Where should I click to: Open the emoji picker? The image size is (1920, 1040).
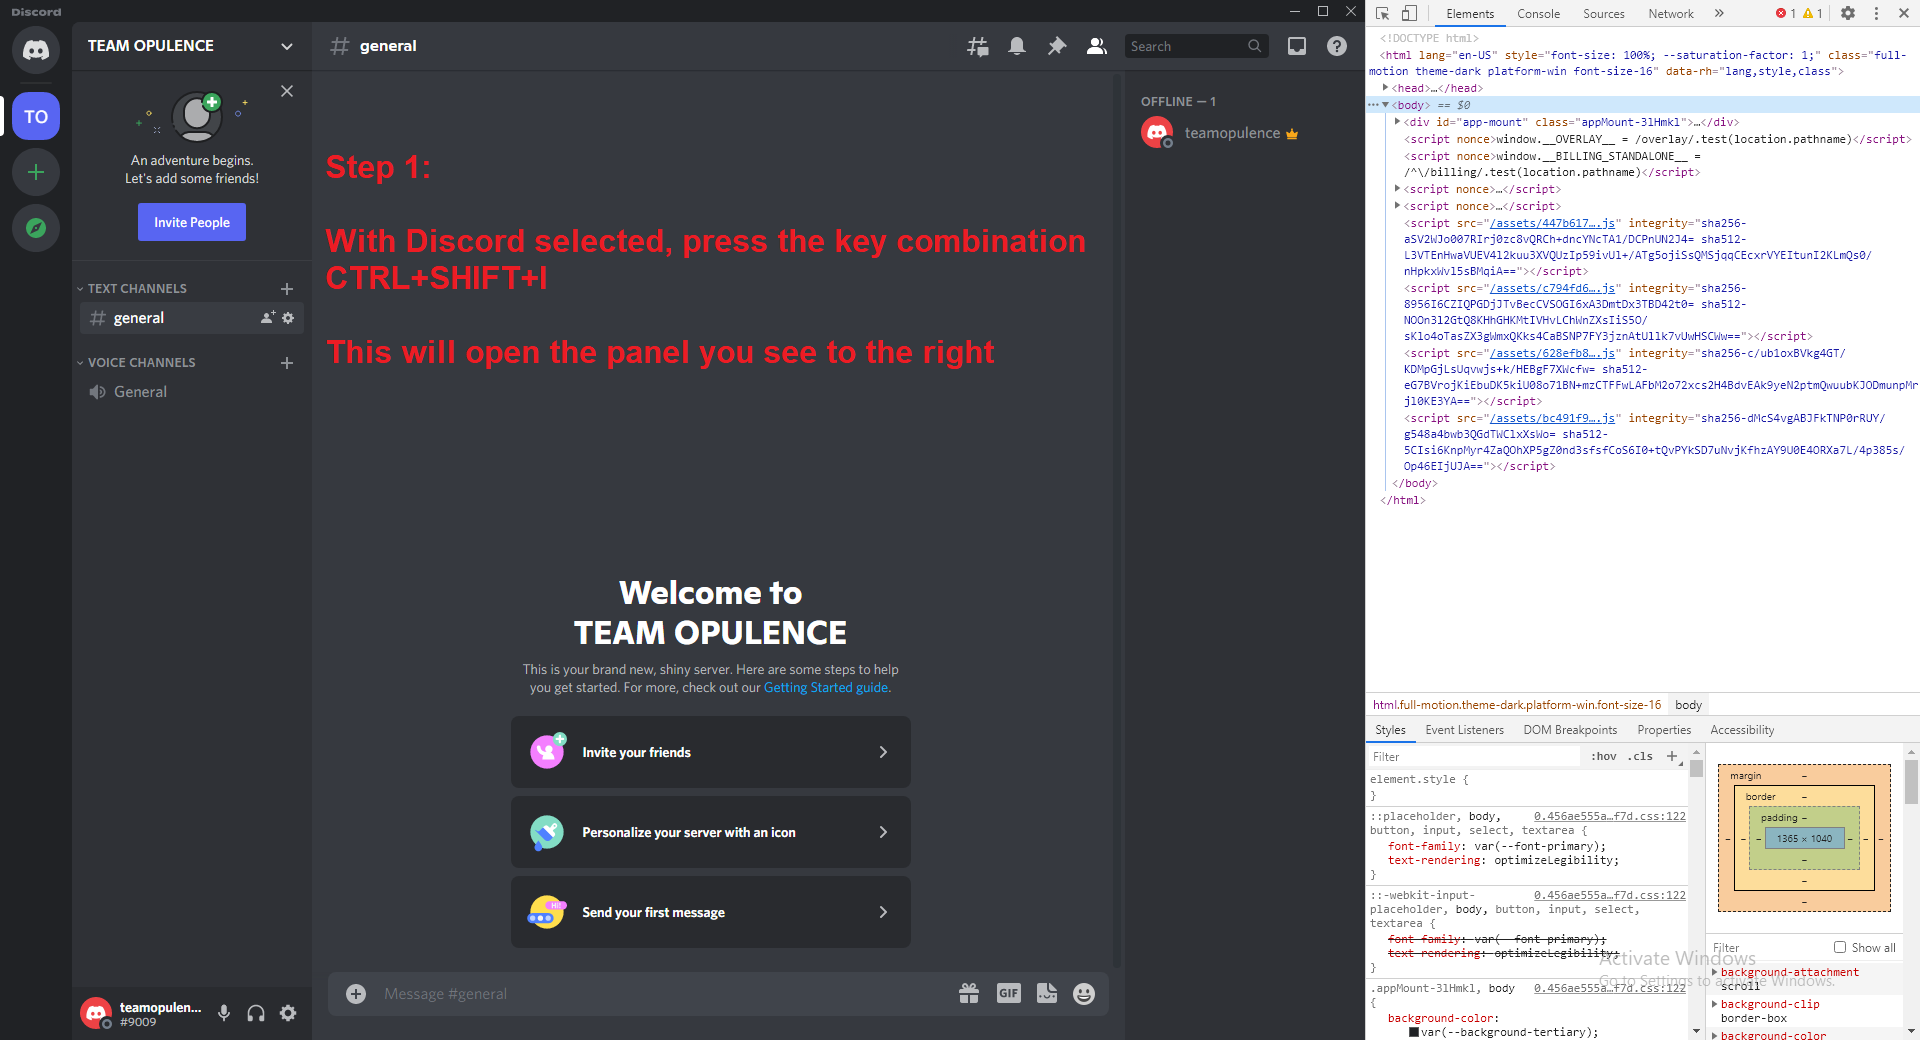pos(1084,993)
